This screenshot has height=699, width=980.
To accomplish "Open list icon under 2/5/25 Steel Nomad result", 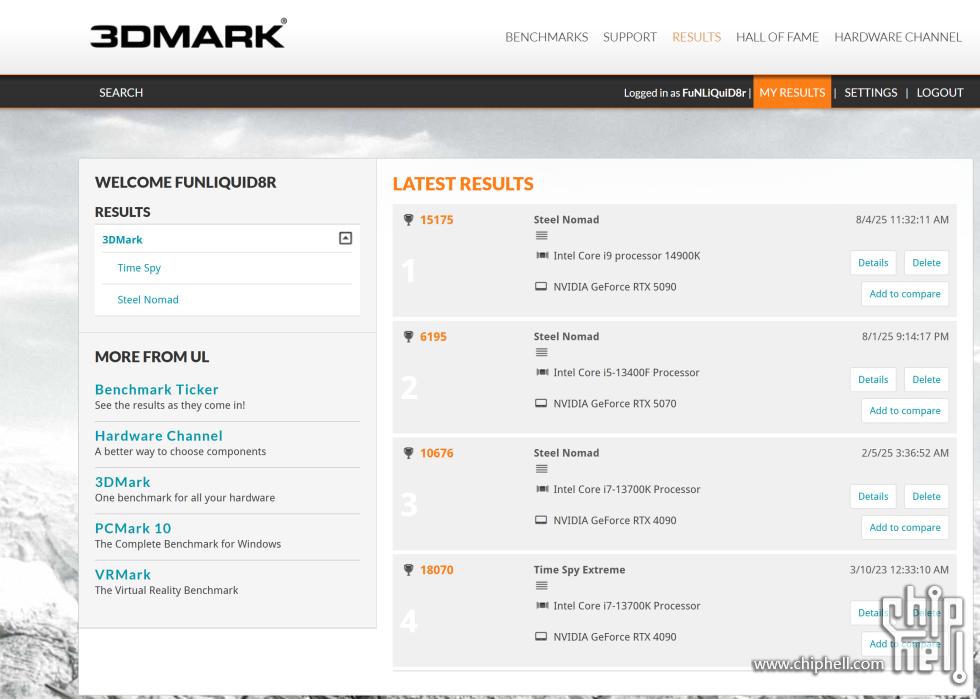I will pos(542,469).
